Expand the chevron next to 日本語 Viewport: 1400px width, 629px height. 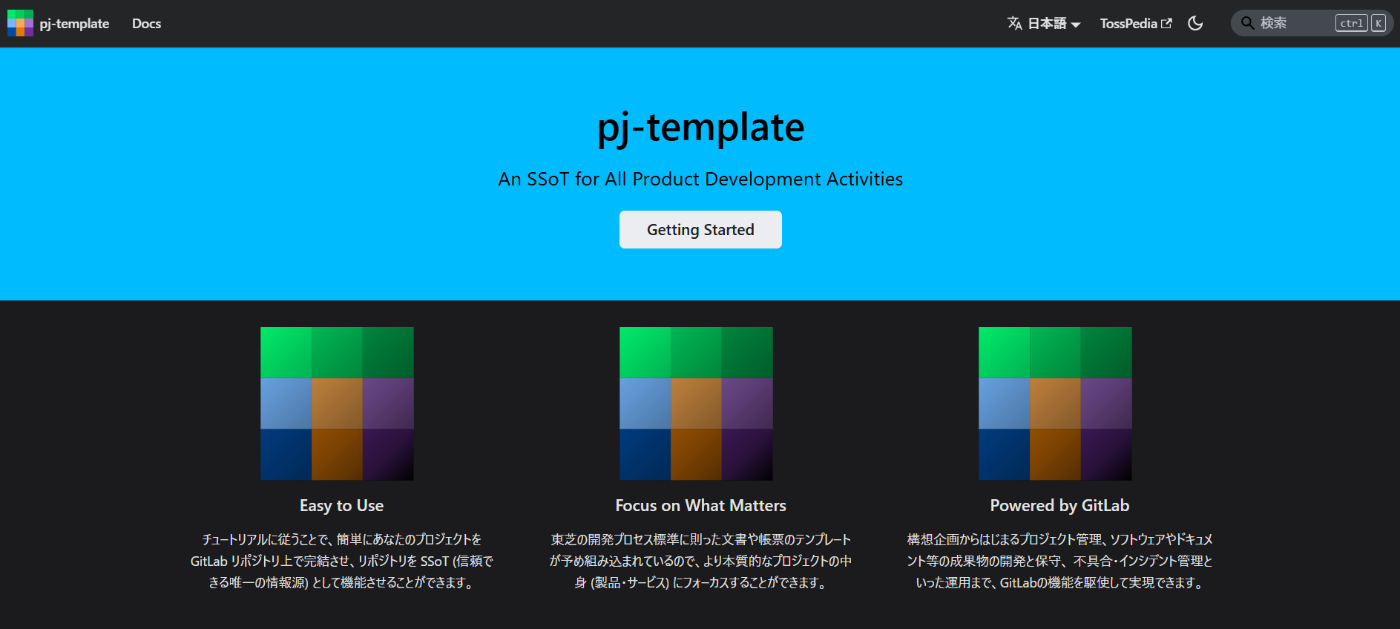pos(1077,23)
